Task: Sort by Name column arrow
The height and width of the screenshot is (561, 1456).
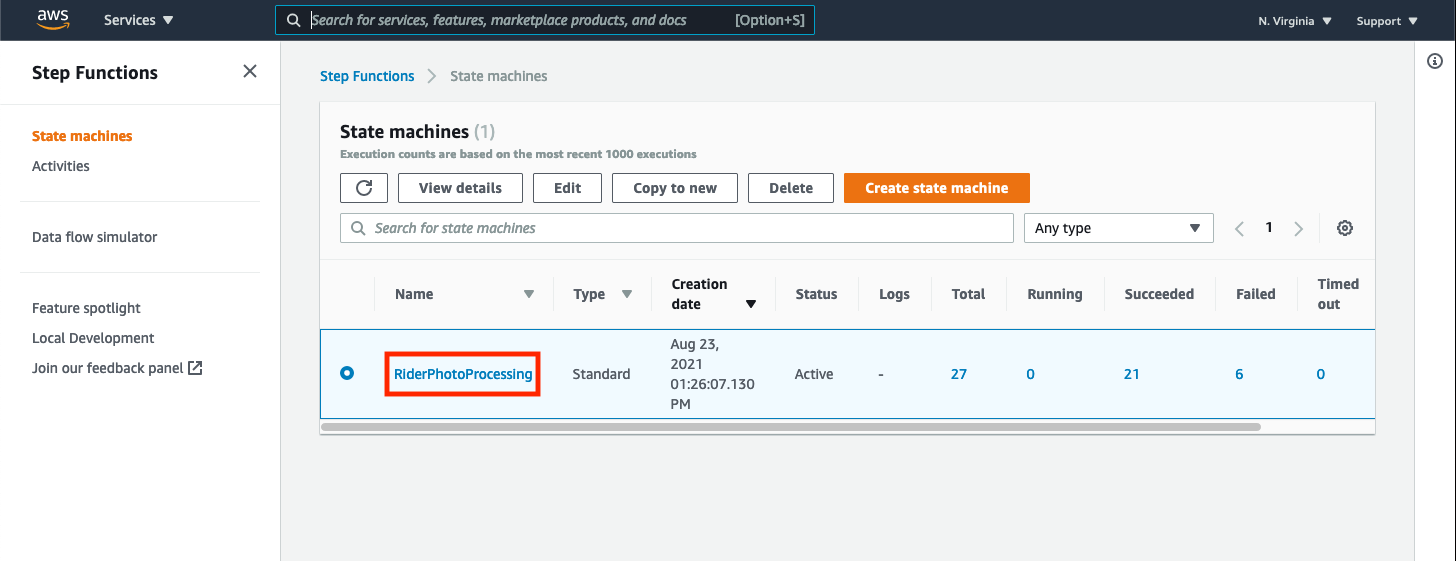Action: 529,294
